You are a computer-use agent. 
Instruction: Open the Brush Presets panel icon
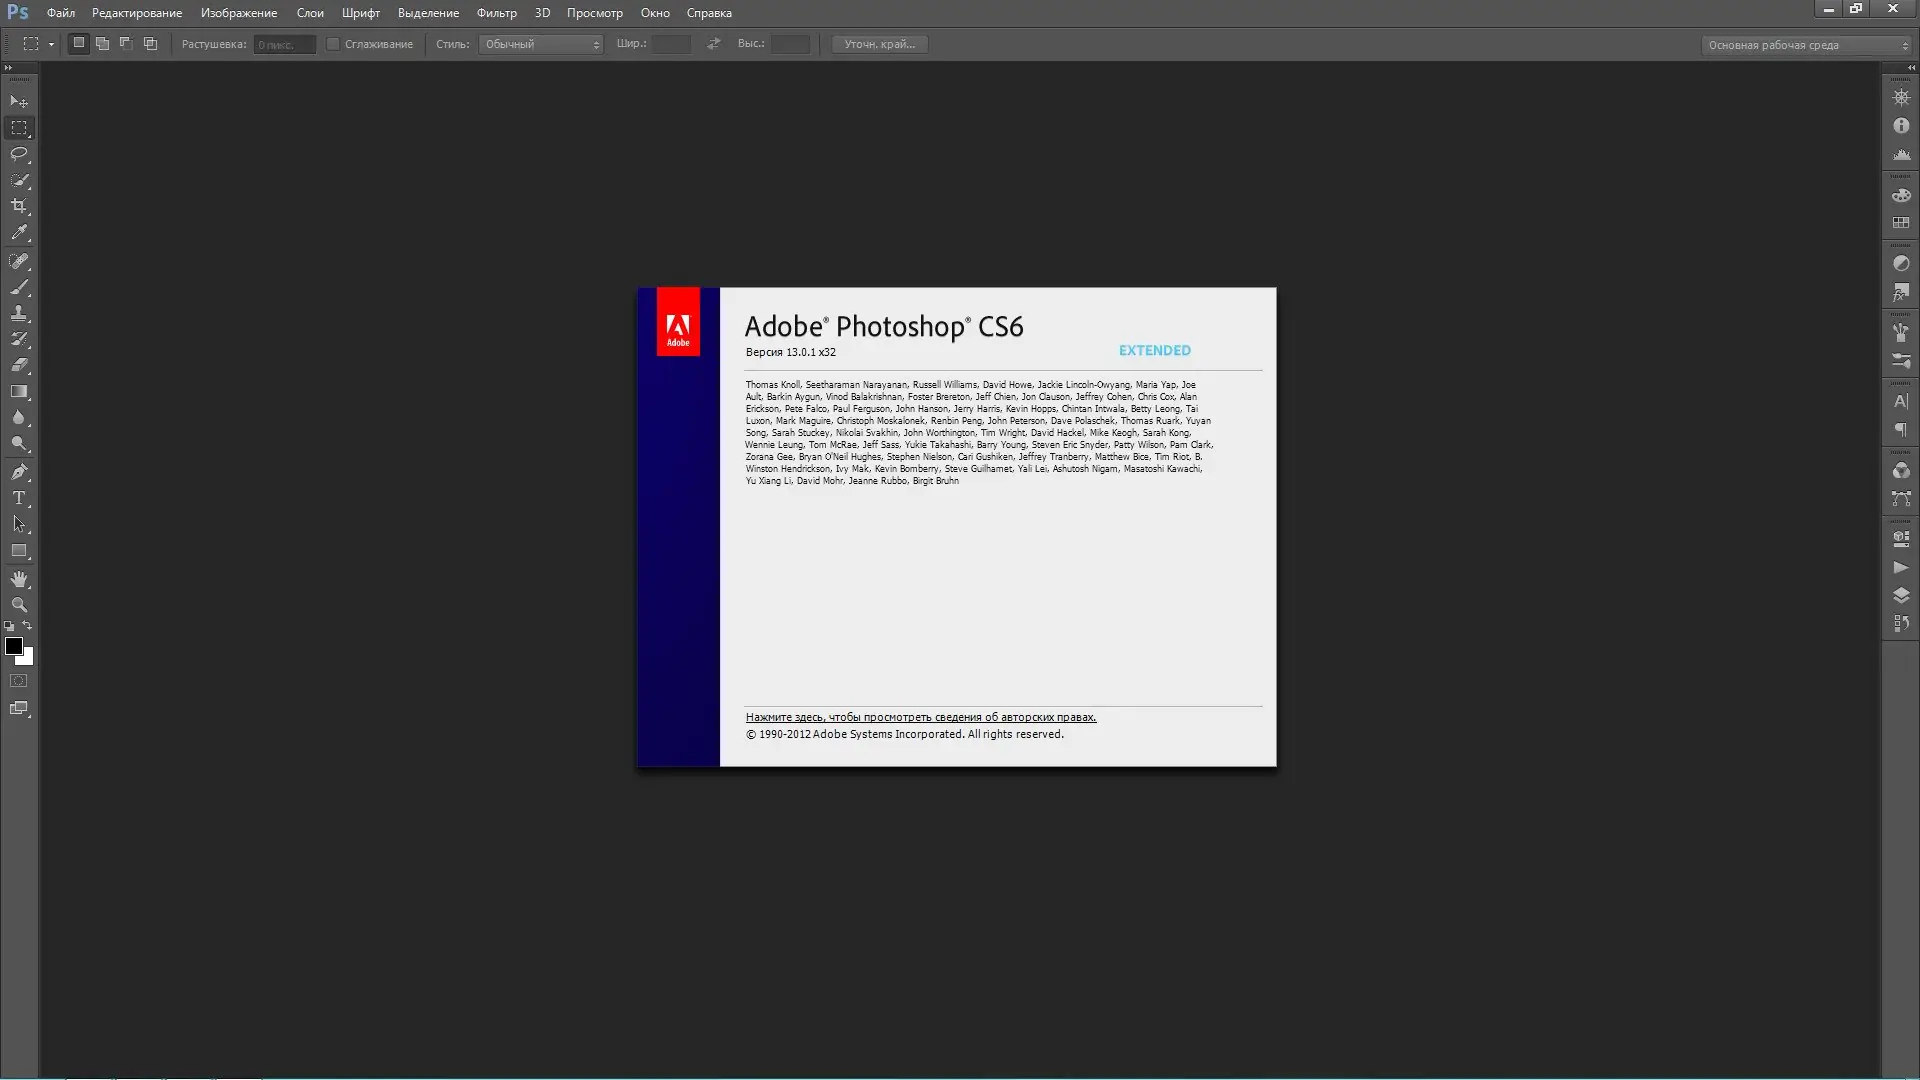[1901, 360]
